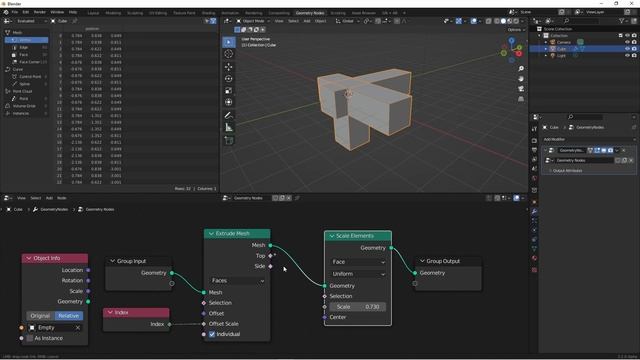Open the Edit menu
This screenshot has width=640, height=360.
tap(26, 12)
